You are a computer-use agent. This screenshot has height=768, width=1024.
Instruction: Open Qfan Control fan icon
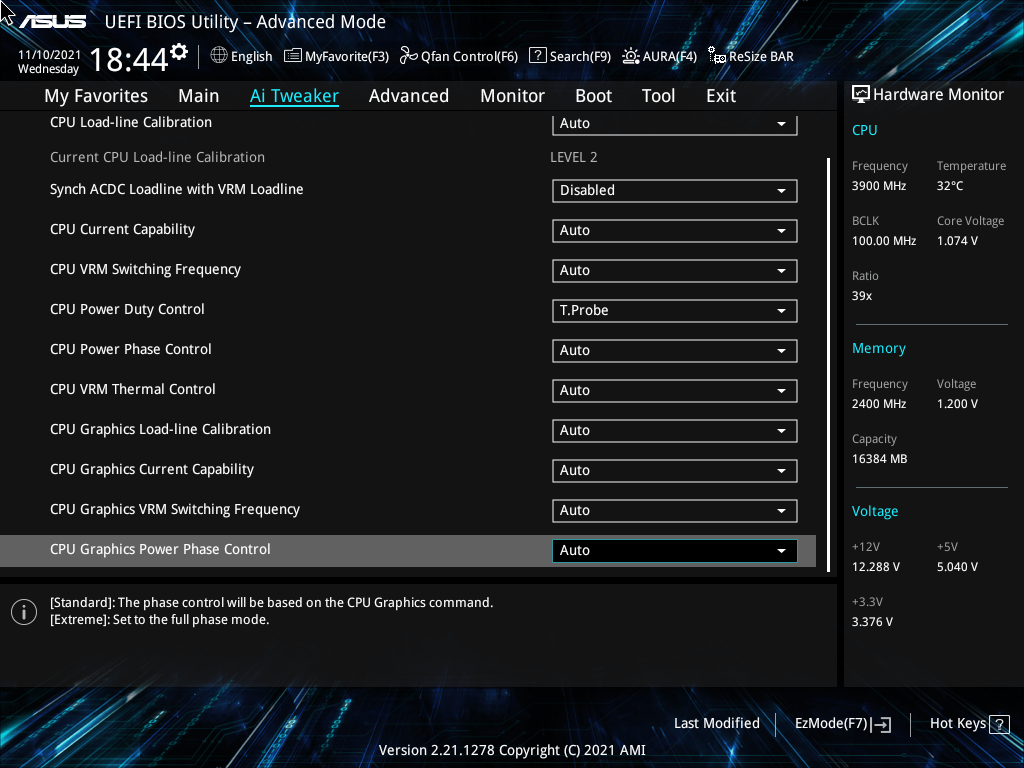click(409, 56)
